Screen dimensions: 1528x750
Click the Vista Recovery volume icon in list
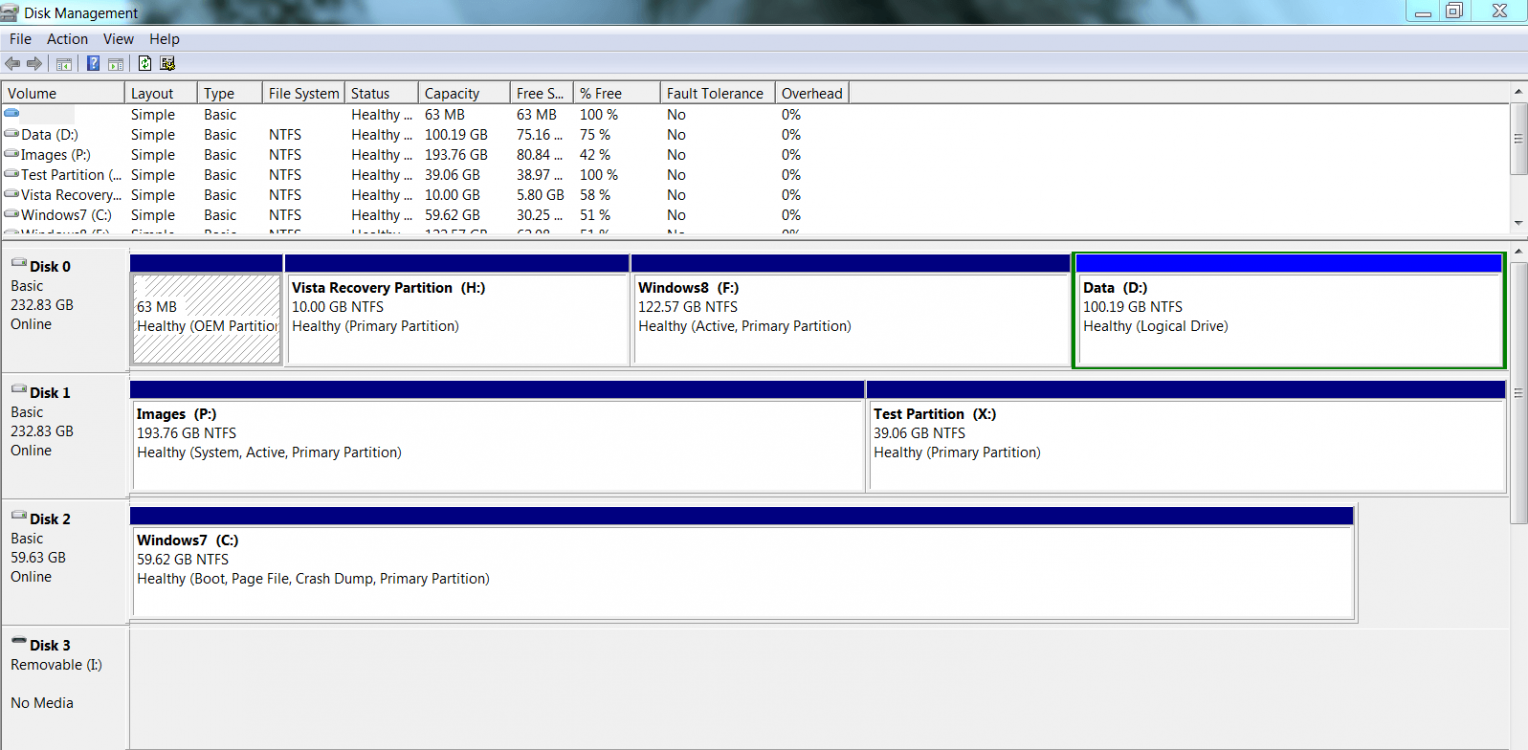tap(11, 194)
